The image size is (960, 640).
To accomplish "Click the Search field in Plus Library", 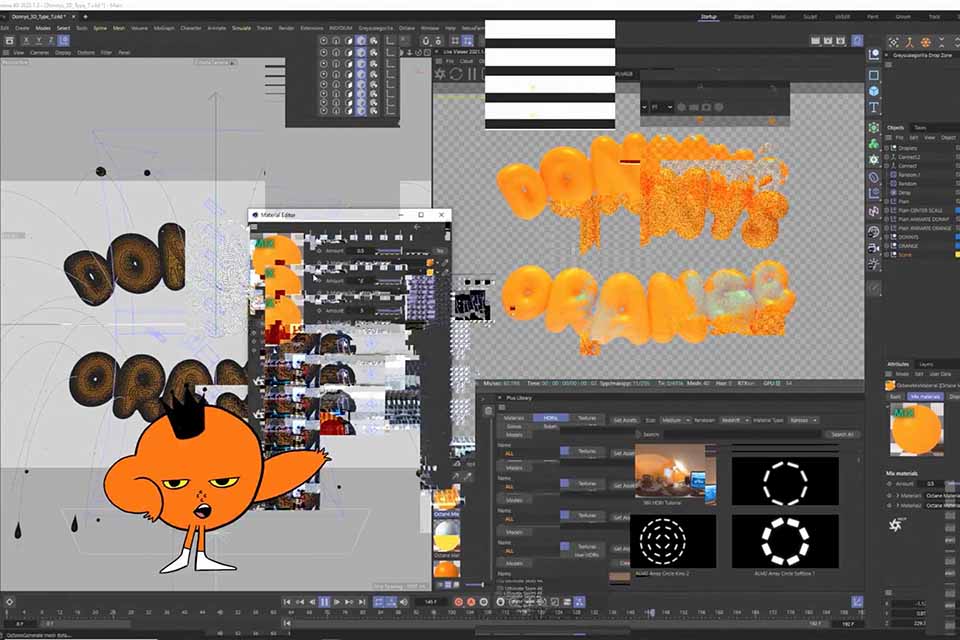I will [x=742, y=434].
